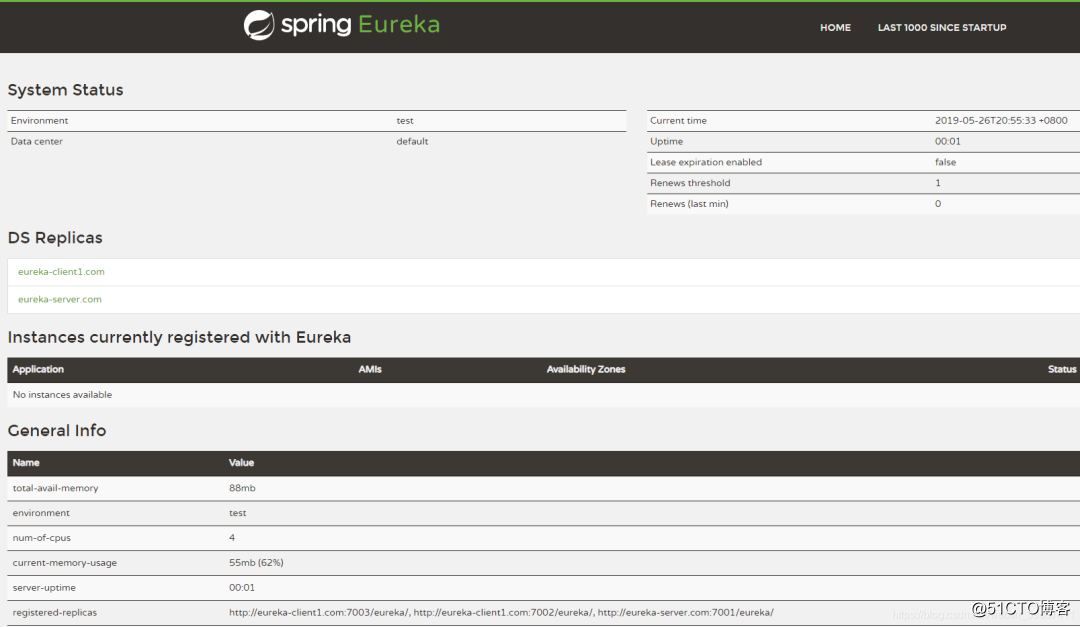Select the 'false' lease expiration value
1080x627 pixels.
pyautogui.click(x=945, y=162)
